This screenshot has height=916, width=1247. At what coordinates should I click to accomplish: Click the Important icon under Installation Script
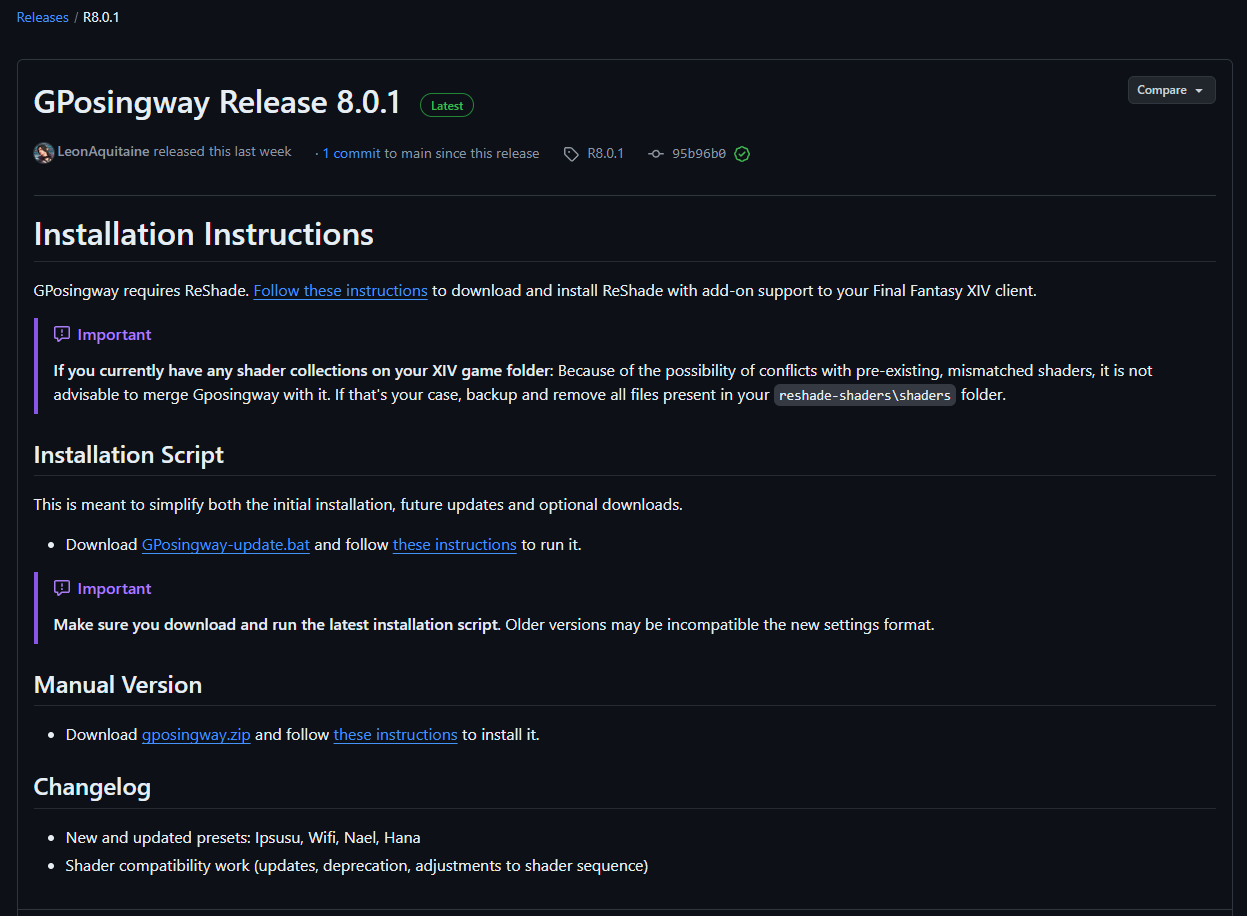[62, 588]
